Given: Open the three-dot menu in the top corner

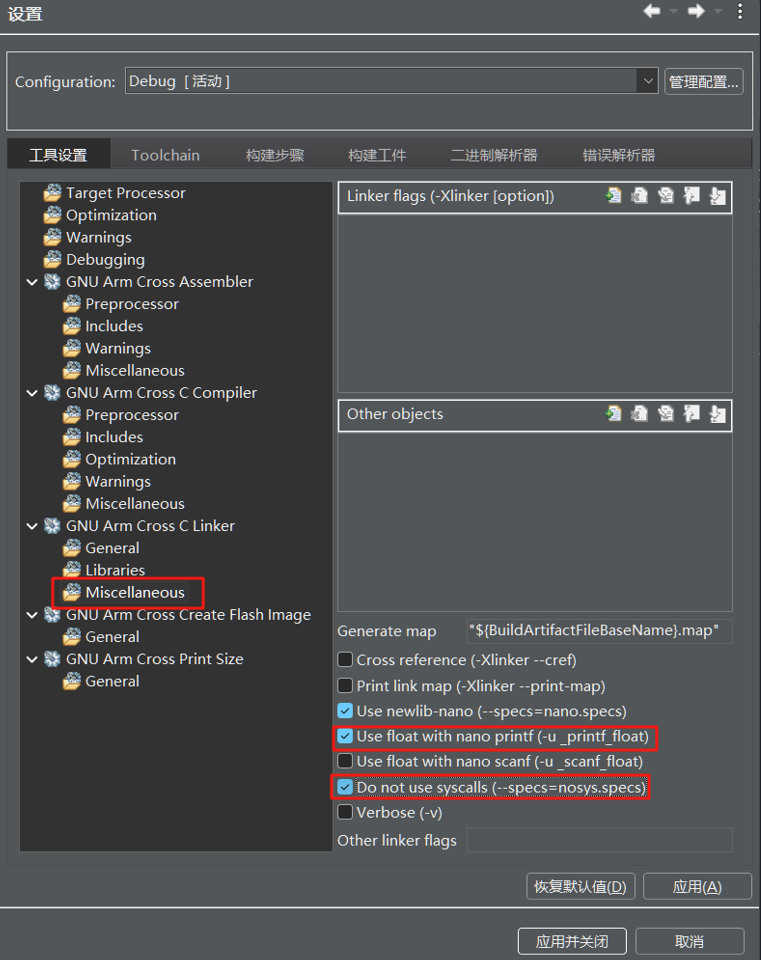Looking at the screenshot, I should [x=740, y=11].
